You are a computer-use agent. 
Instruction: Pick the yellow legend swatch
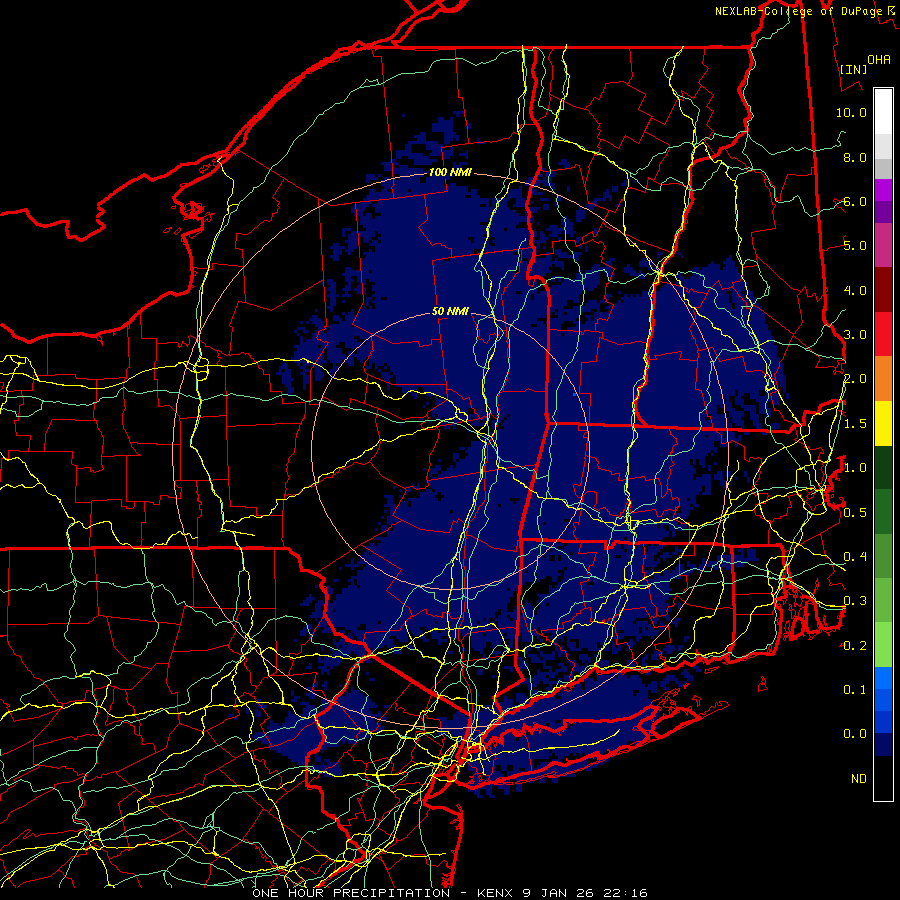pos(883,423)
